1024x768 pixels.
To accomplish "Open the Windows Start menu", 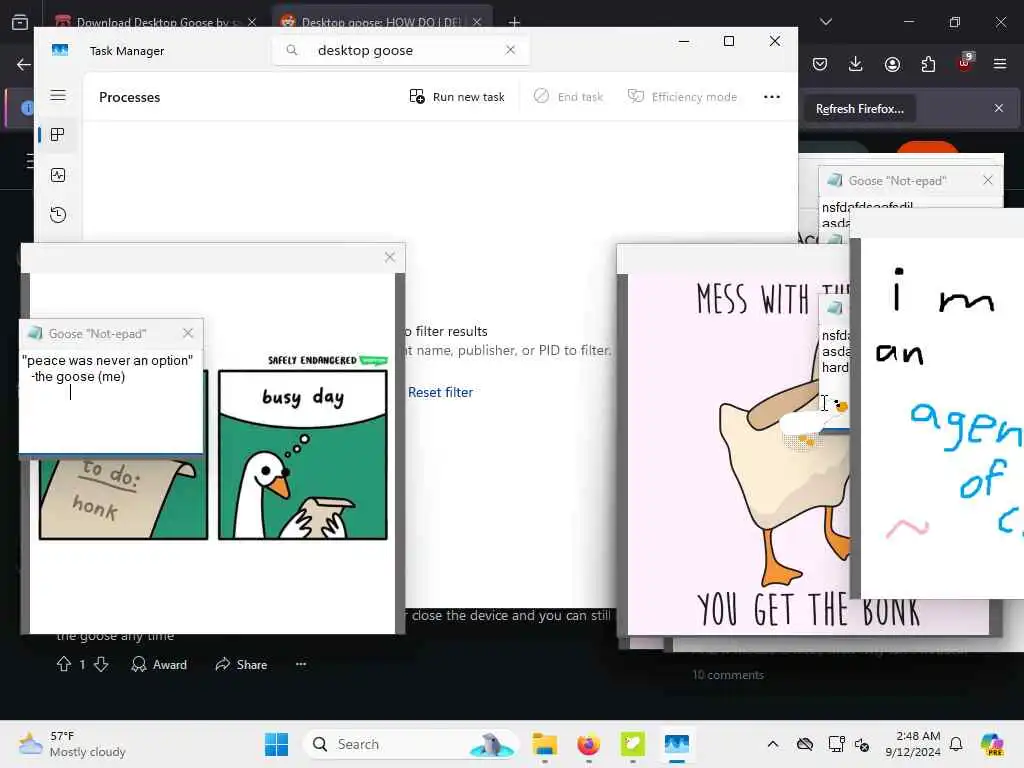I will pos(277,744).
